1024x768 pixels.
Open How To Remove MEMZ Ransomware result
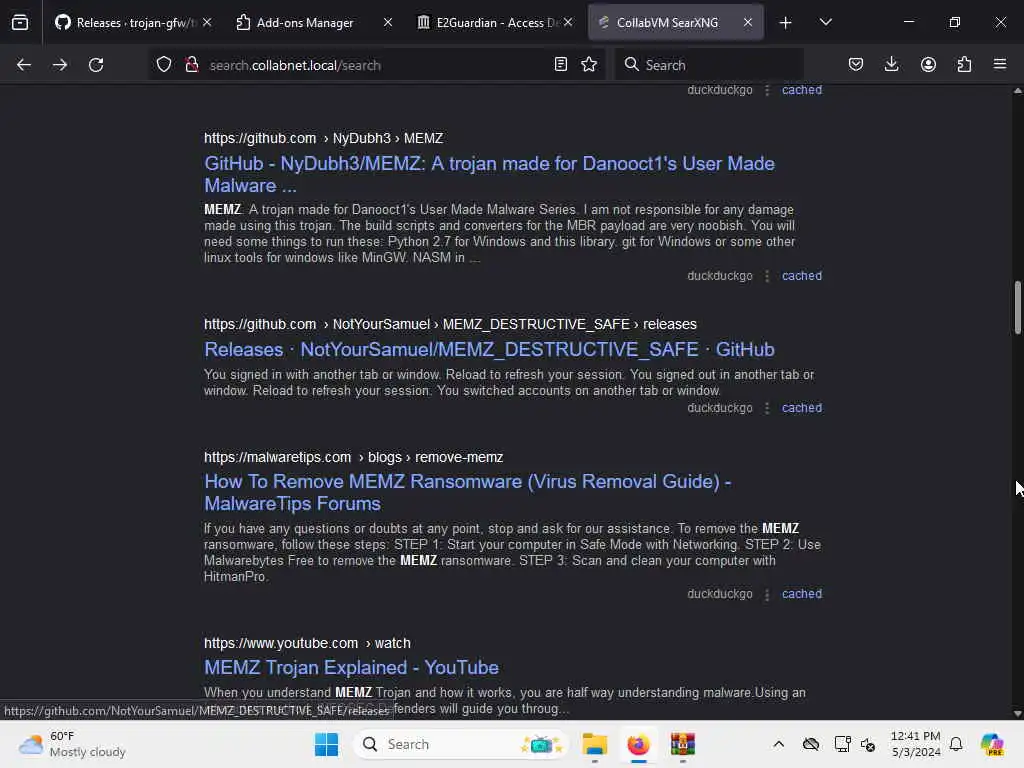pos(468,492)
